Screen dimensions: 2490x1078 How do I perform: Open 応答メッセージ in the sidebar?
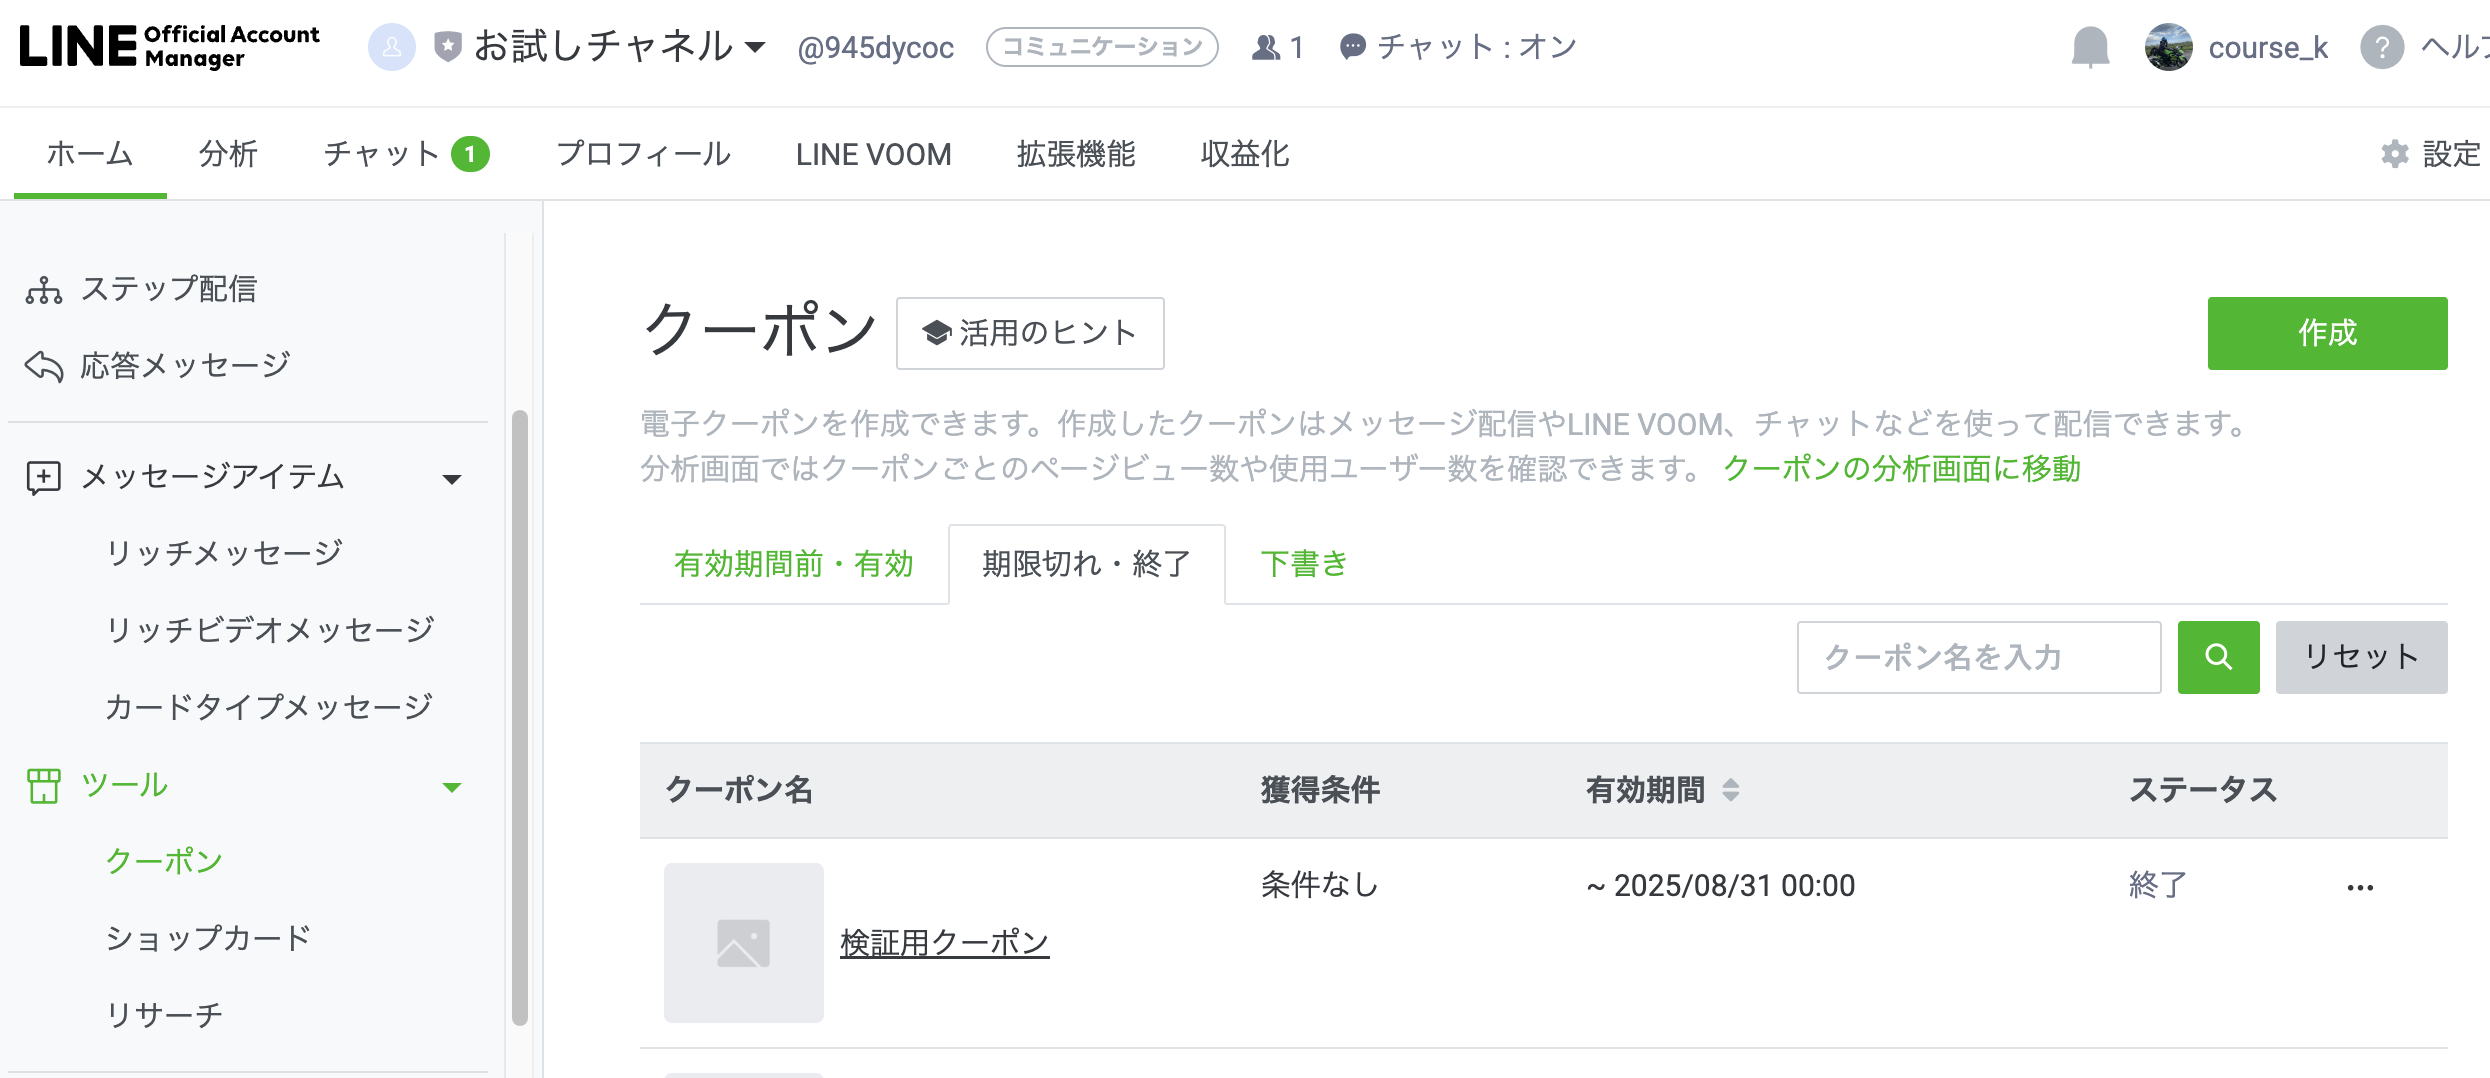[x=185, y=366]
